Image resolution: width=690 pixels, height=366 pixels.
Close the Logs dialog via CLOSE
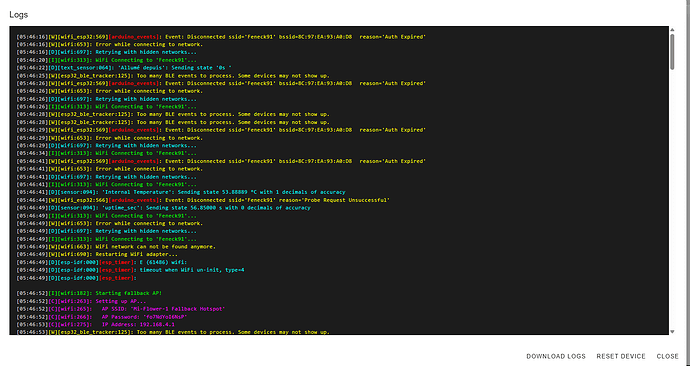point(668,356)
